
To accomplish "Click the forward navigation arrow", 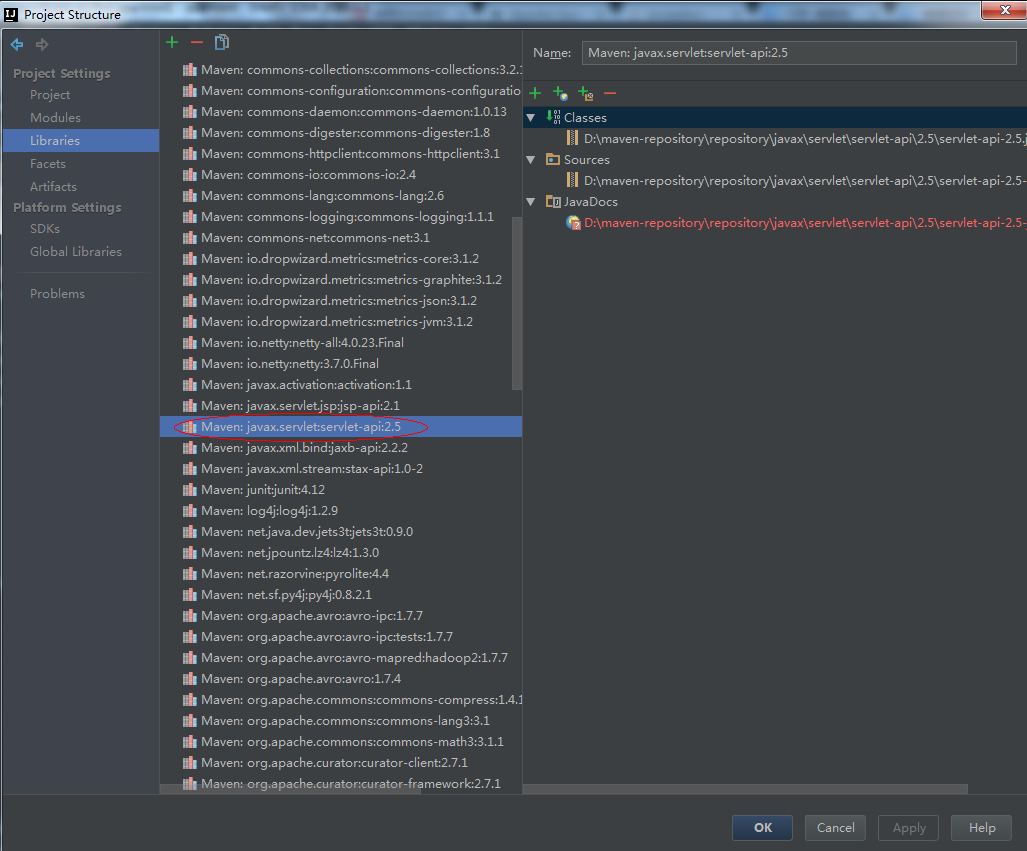I will (42, 45).
